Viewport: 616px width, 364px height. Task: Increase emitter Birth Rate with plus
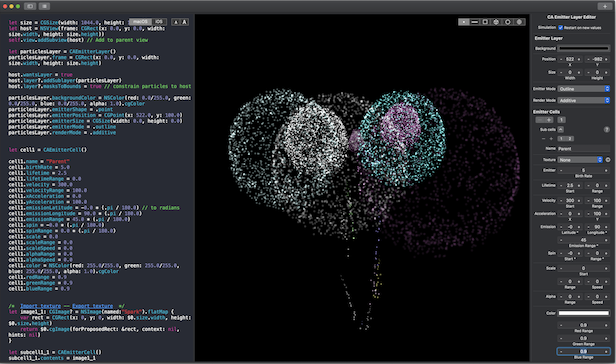pos(606,170)
